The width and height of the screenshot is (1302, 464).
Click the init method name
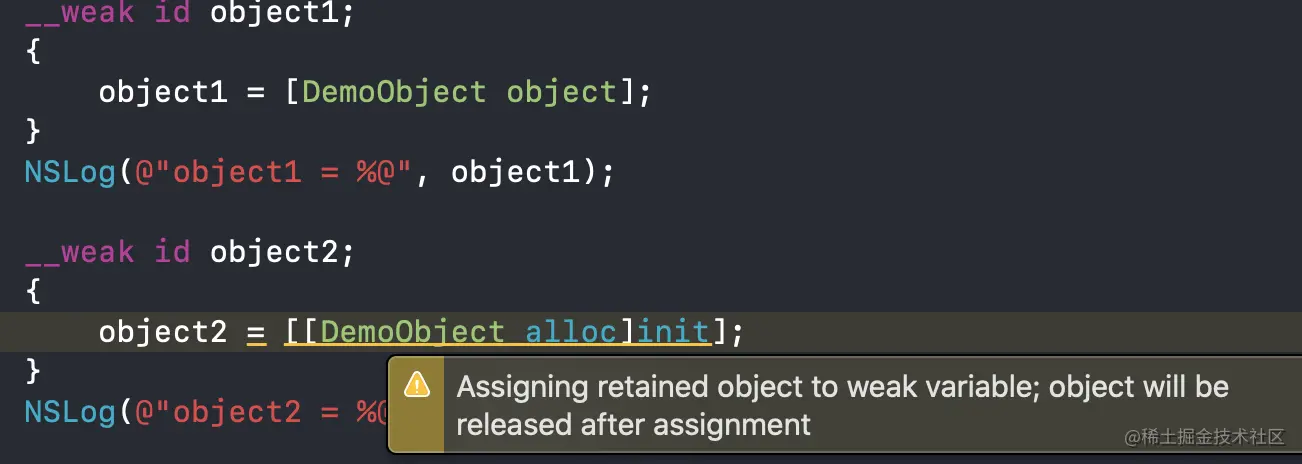(673, 331)
